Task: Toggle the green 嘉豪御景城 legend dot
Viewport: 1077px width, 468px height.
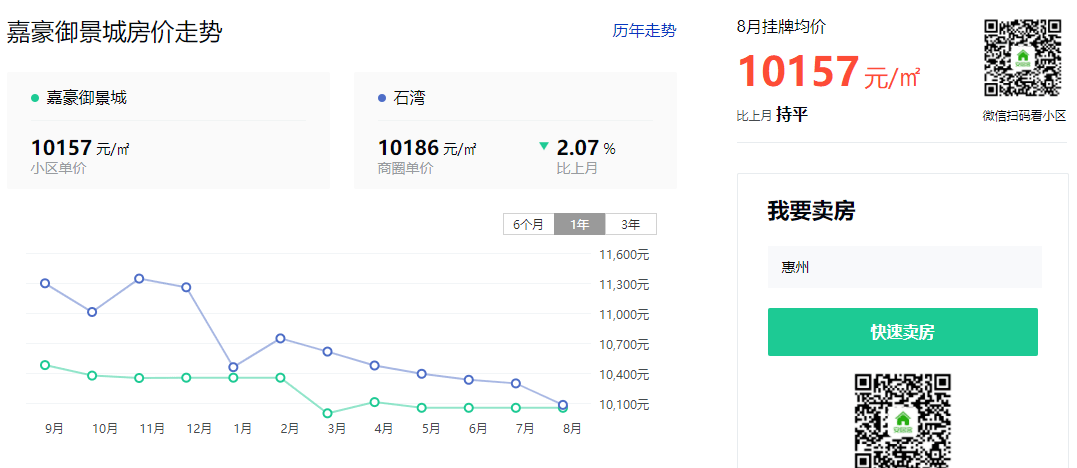Action: coord(35,98)
